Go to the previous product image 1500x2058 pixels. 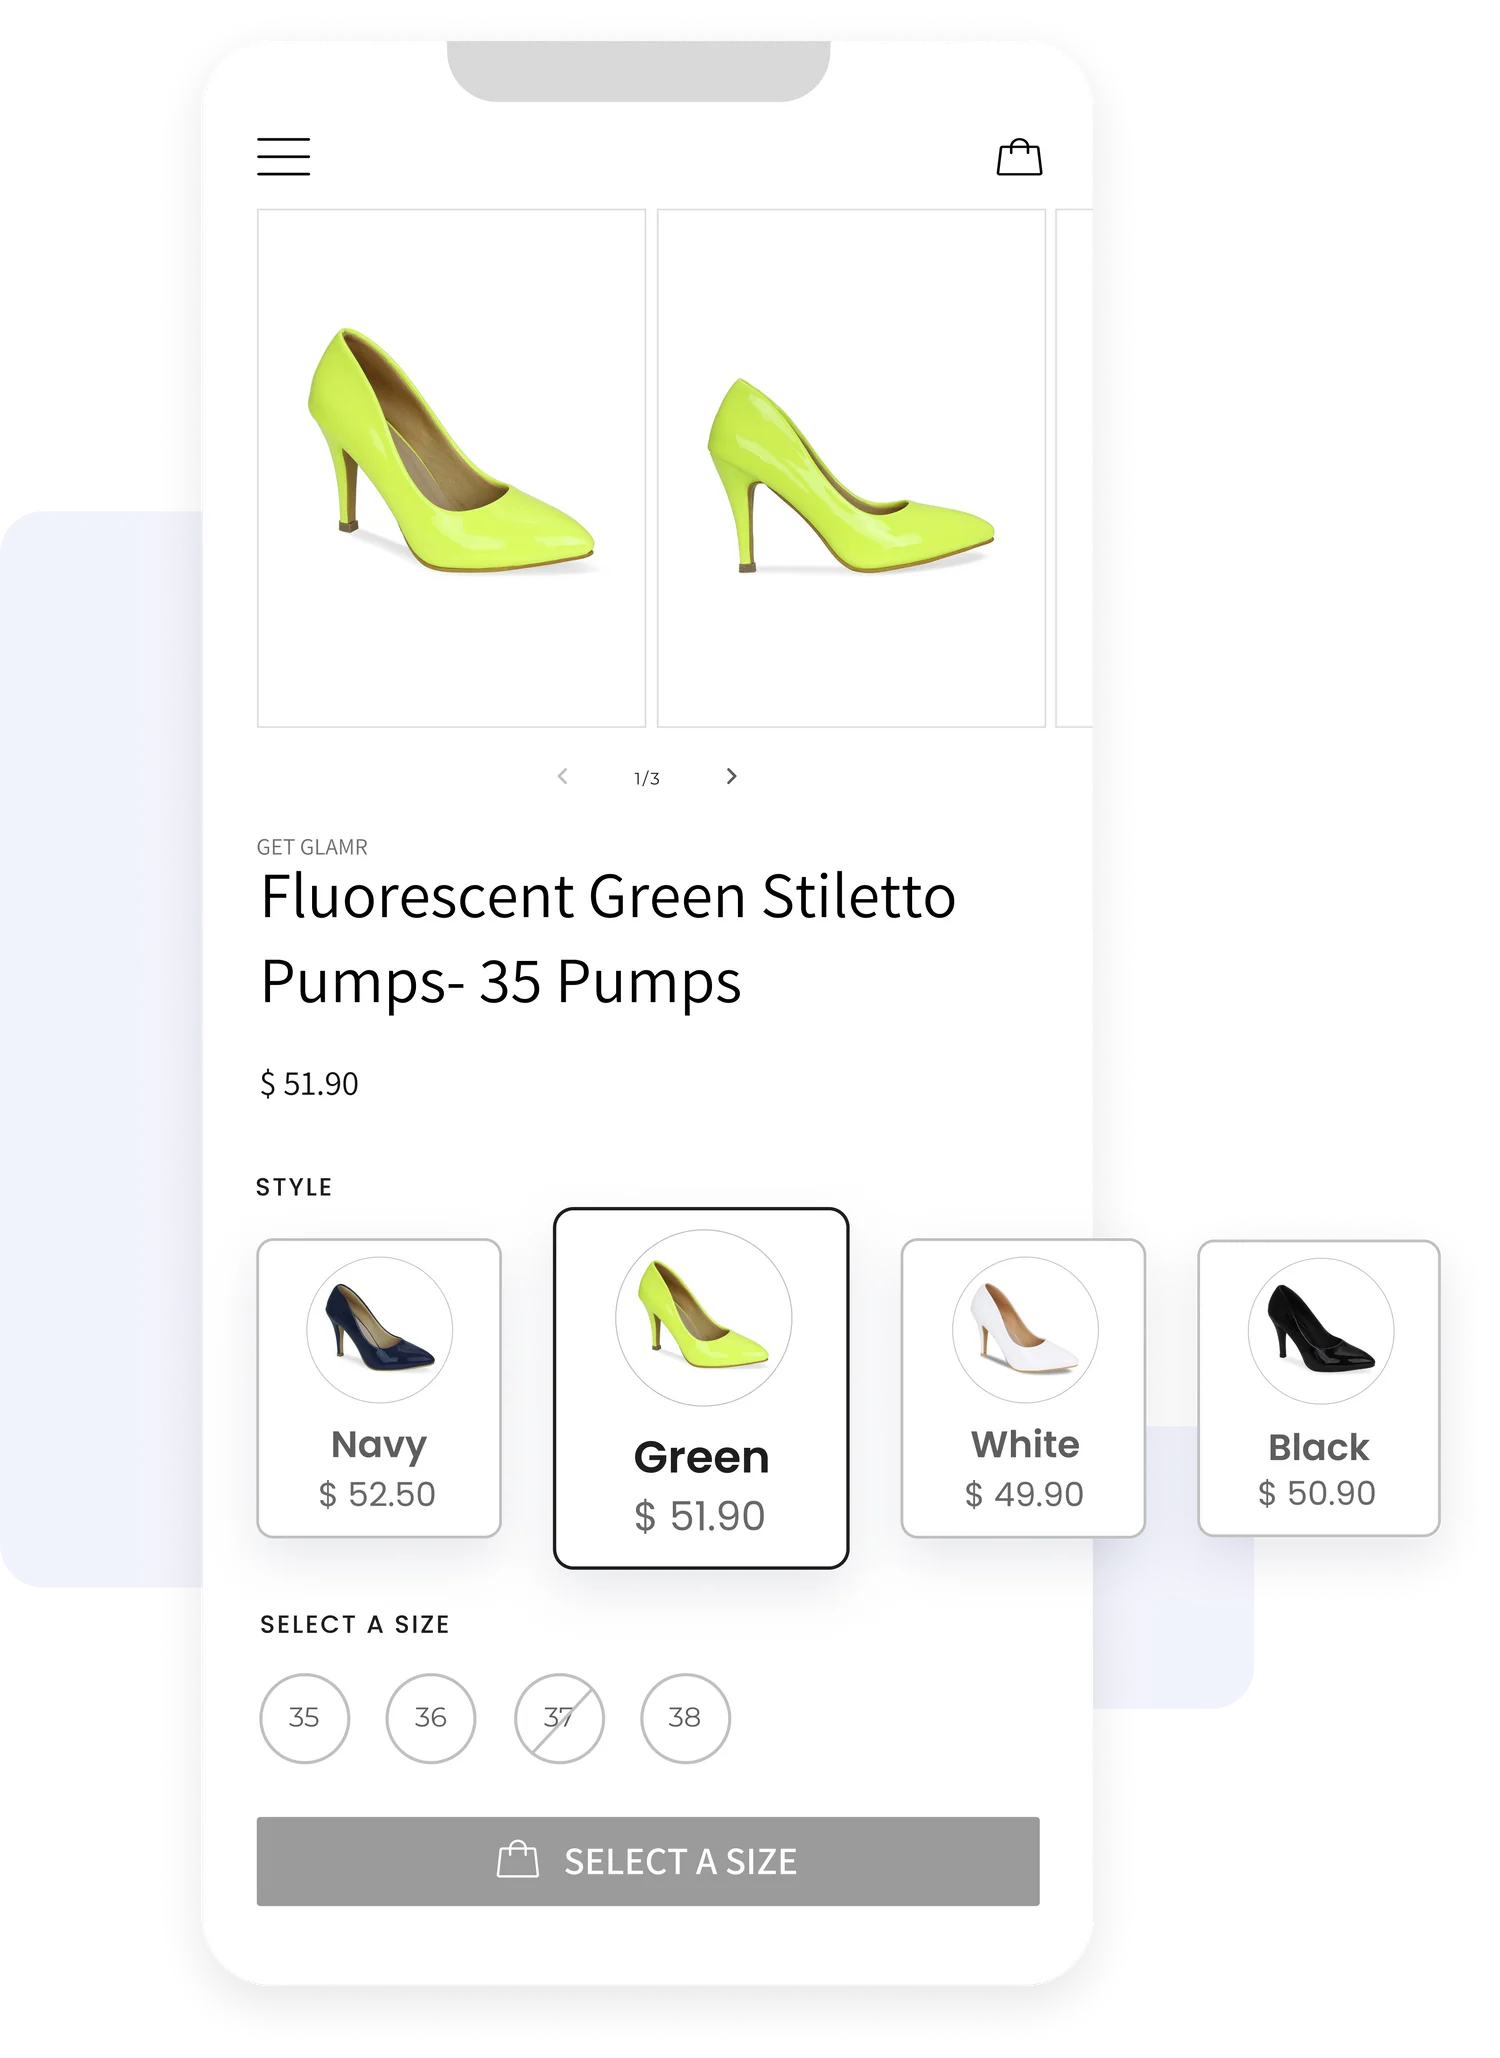point(563,776)
